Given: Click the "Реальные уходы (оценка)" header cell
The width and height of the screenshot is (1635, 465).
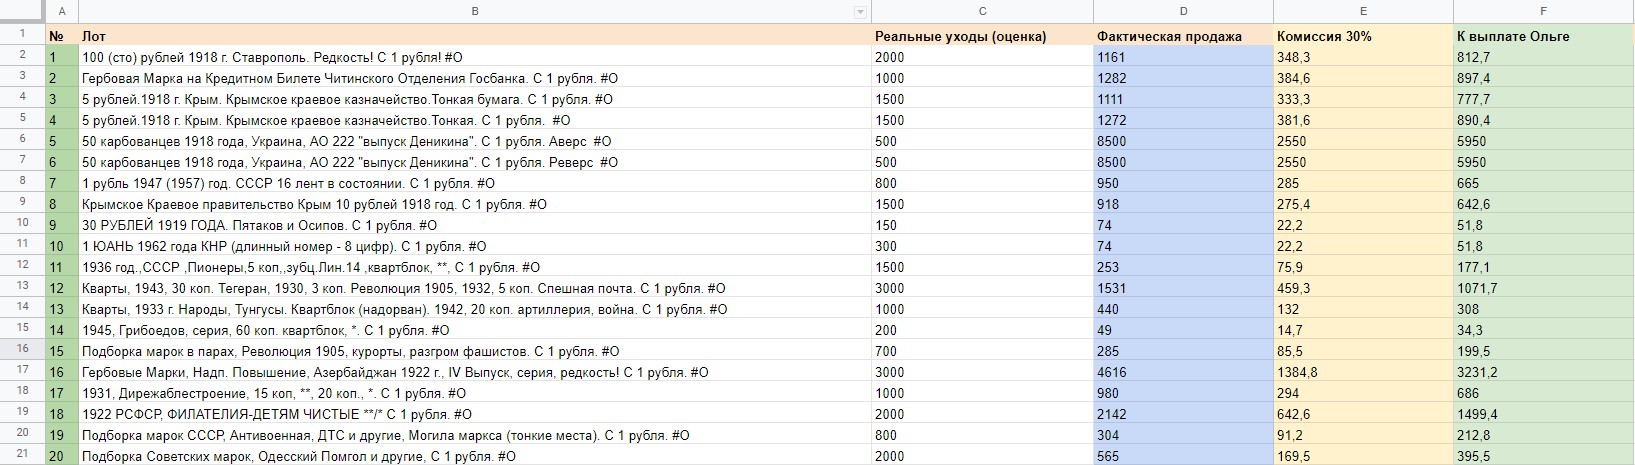Looking at the screenshot, I should pyautogui.click(x=982, y=36).
